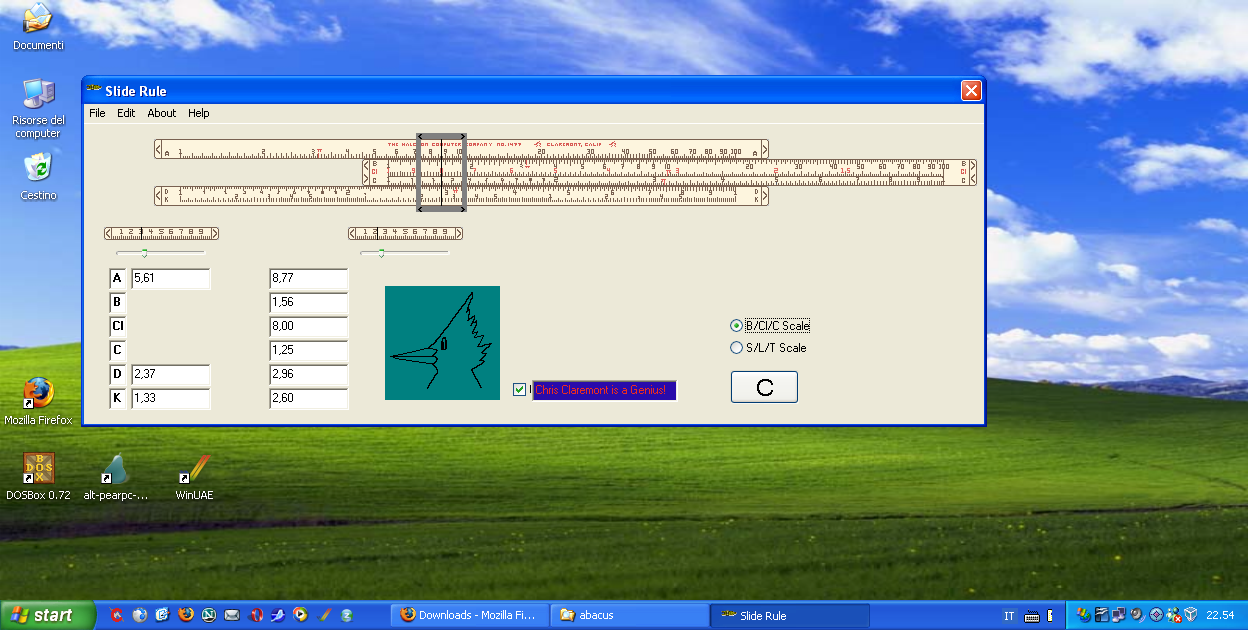The height and width of the screenshot is (630, 1248).
Task: Launch Firefox from the quick launch bar
Action: (186, 615)
